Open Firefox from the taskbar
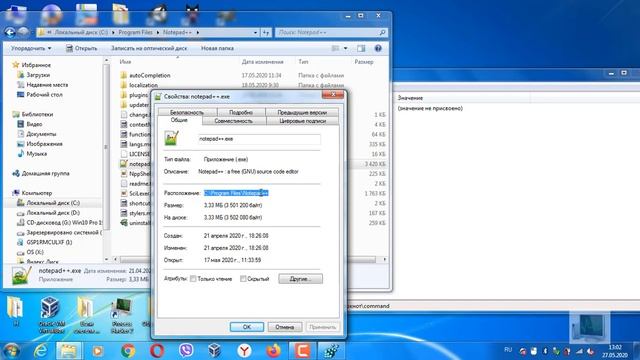Screen dimensions: 640x360 273,351
